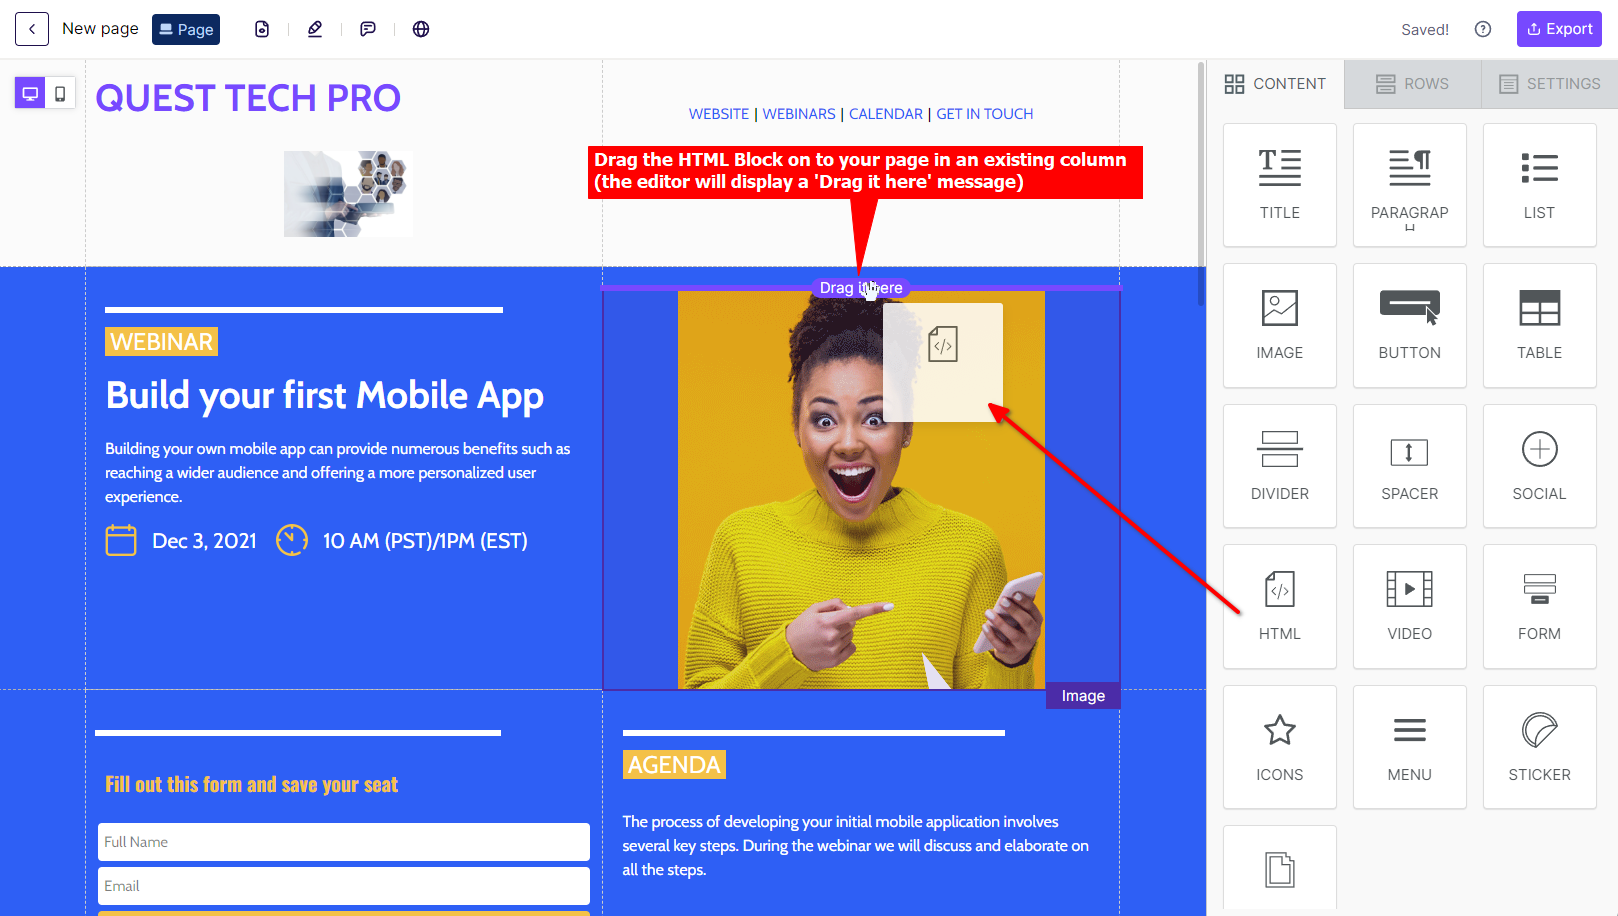This screenshot has width=1618, height=916.
Task: Open the ICONS content block
Action: tap(1279, 747)
